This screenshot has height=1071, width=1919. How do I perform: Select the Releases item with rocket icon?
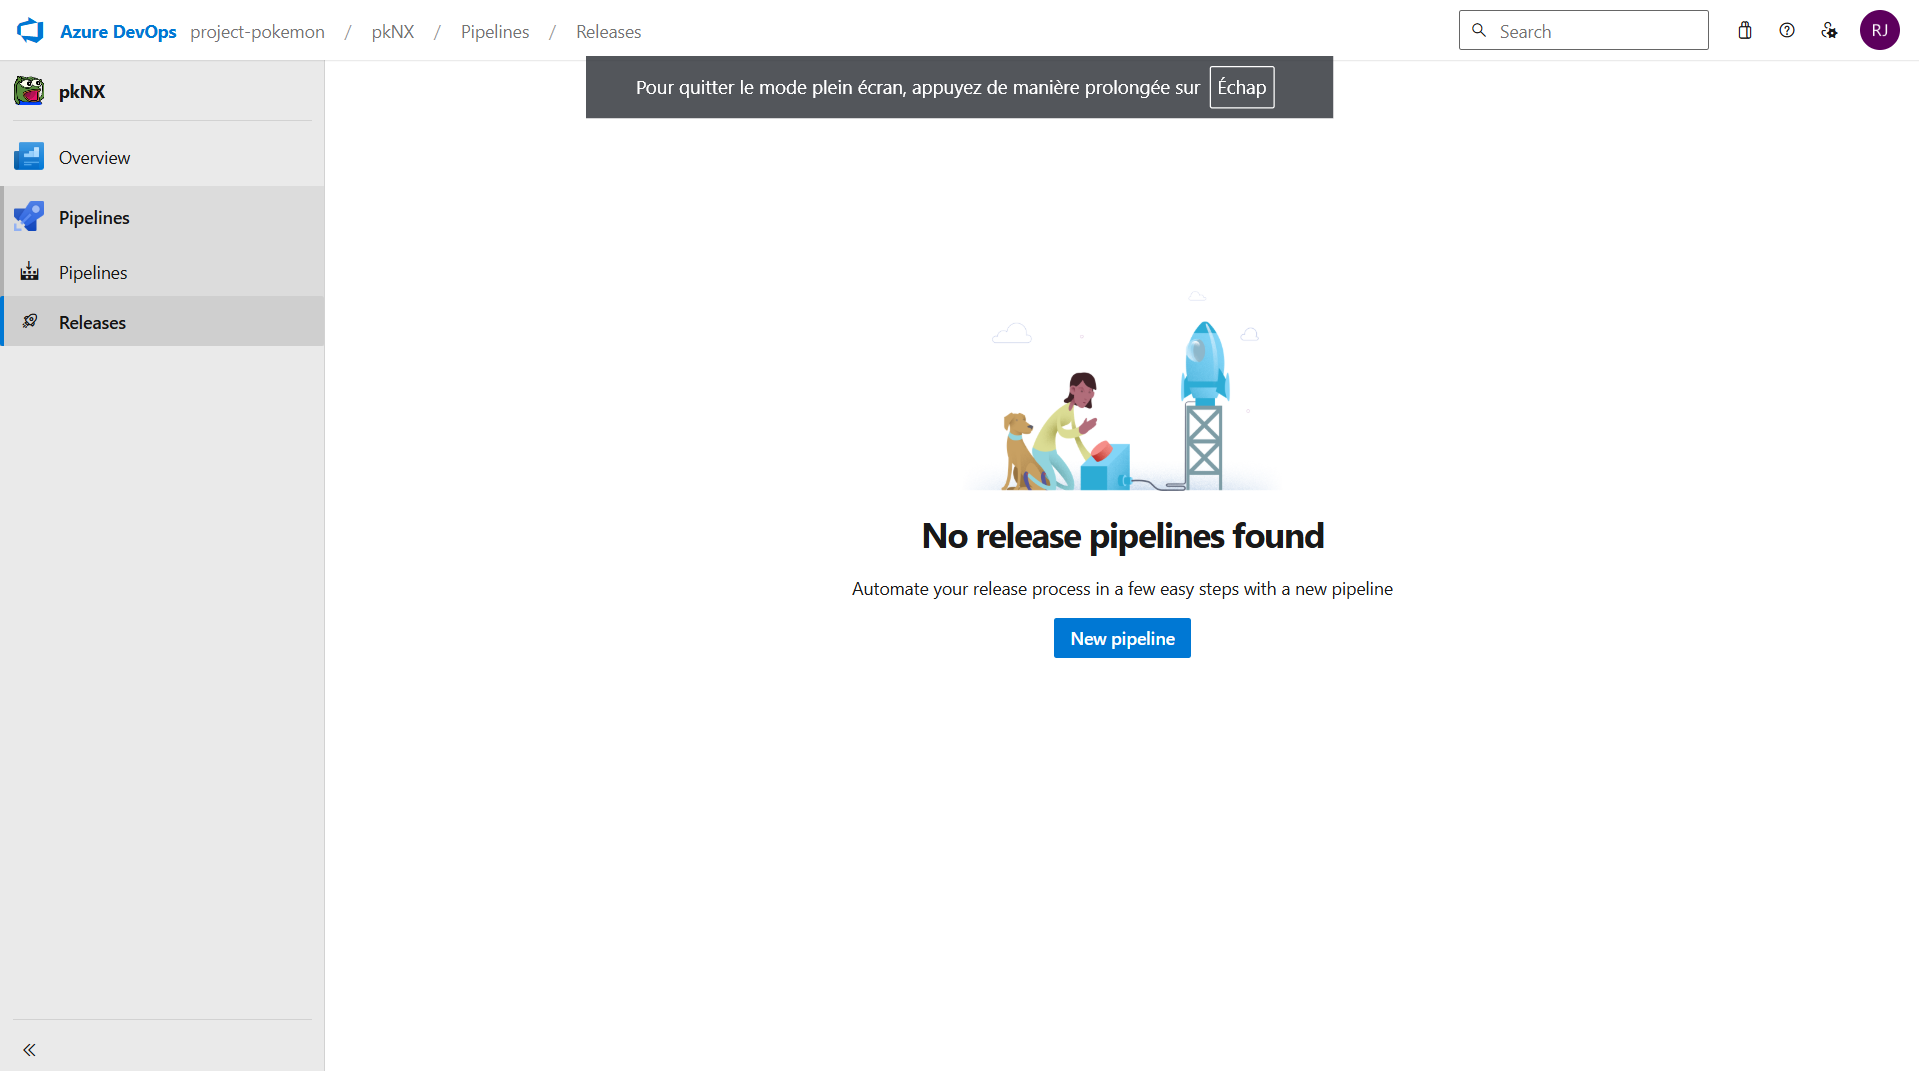click(x=92, y=322)
